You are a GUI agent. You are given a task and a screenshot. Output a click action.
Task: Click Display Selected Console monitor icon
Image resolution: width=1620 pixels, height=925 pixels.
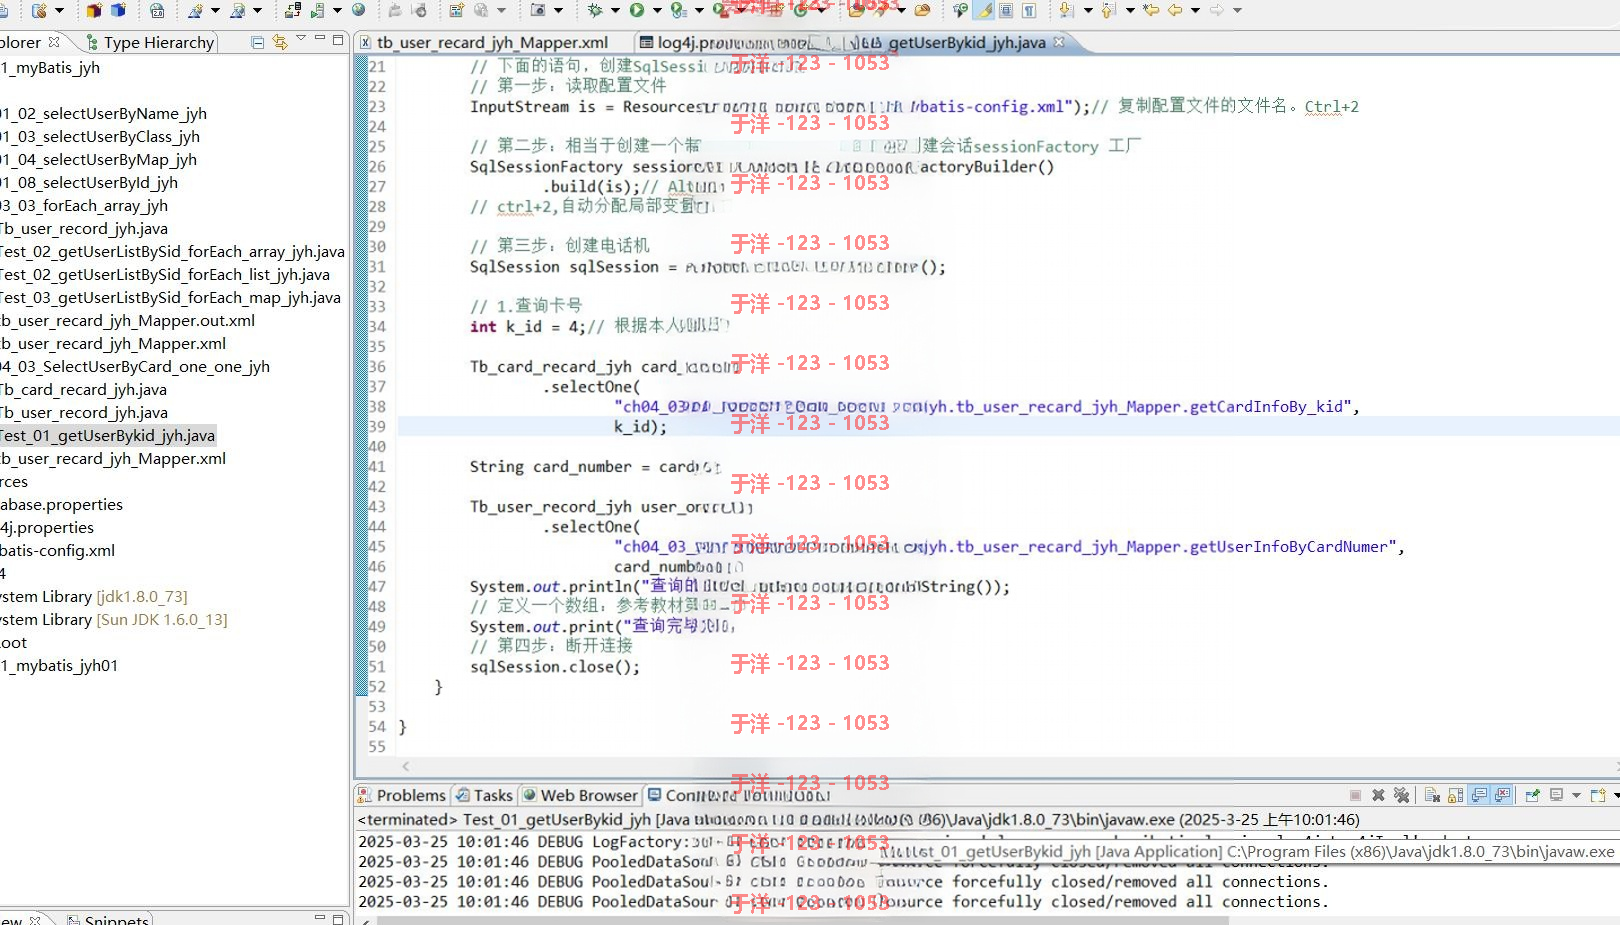coord(1556,795)
